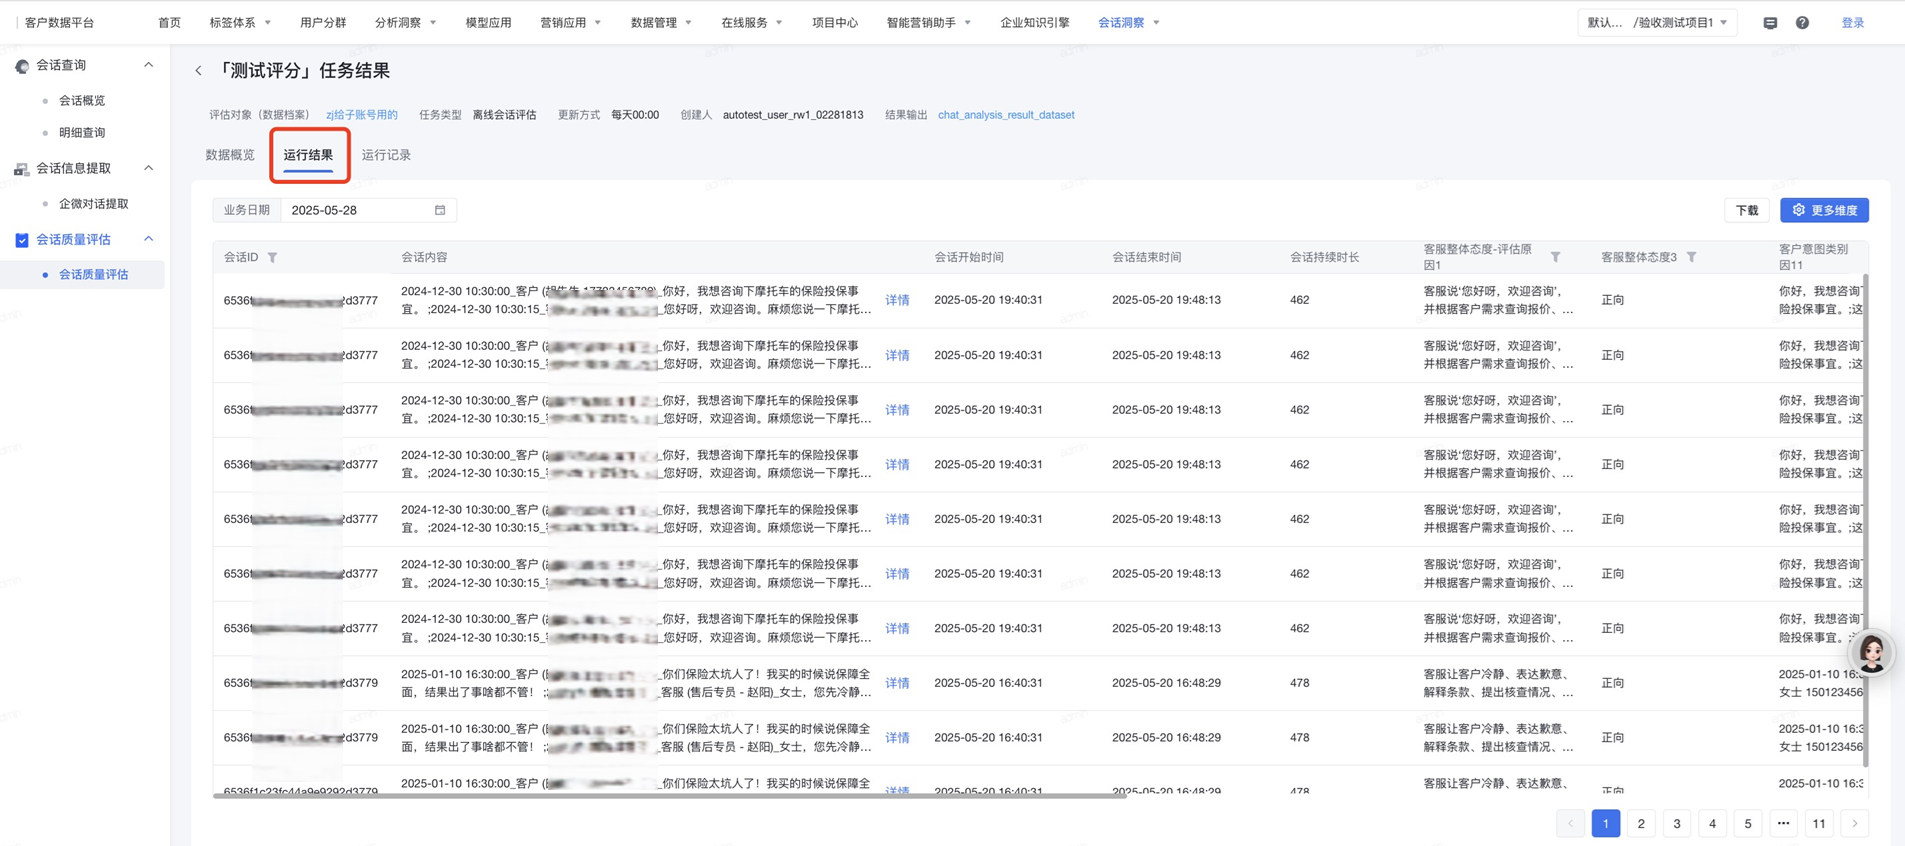Click the filter icon next to 会话ID

[x=273, y=258]
